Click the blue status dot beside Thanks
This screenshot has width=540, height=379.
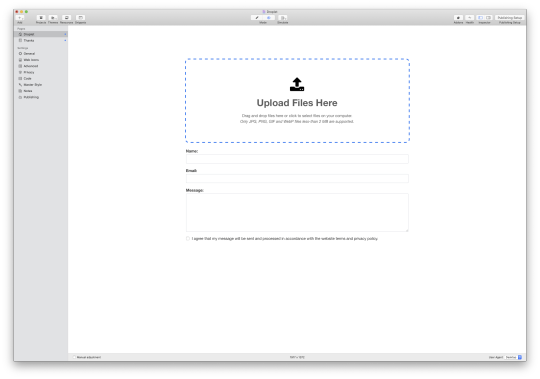click(65, 40)
